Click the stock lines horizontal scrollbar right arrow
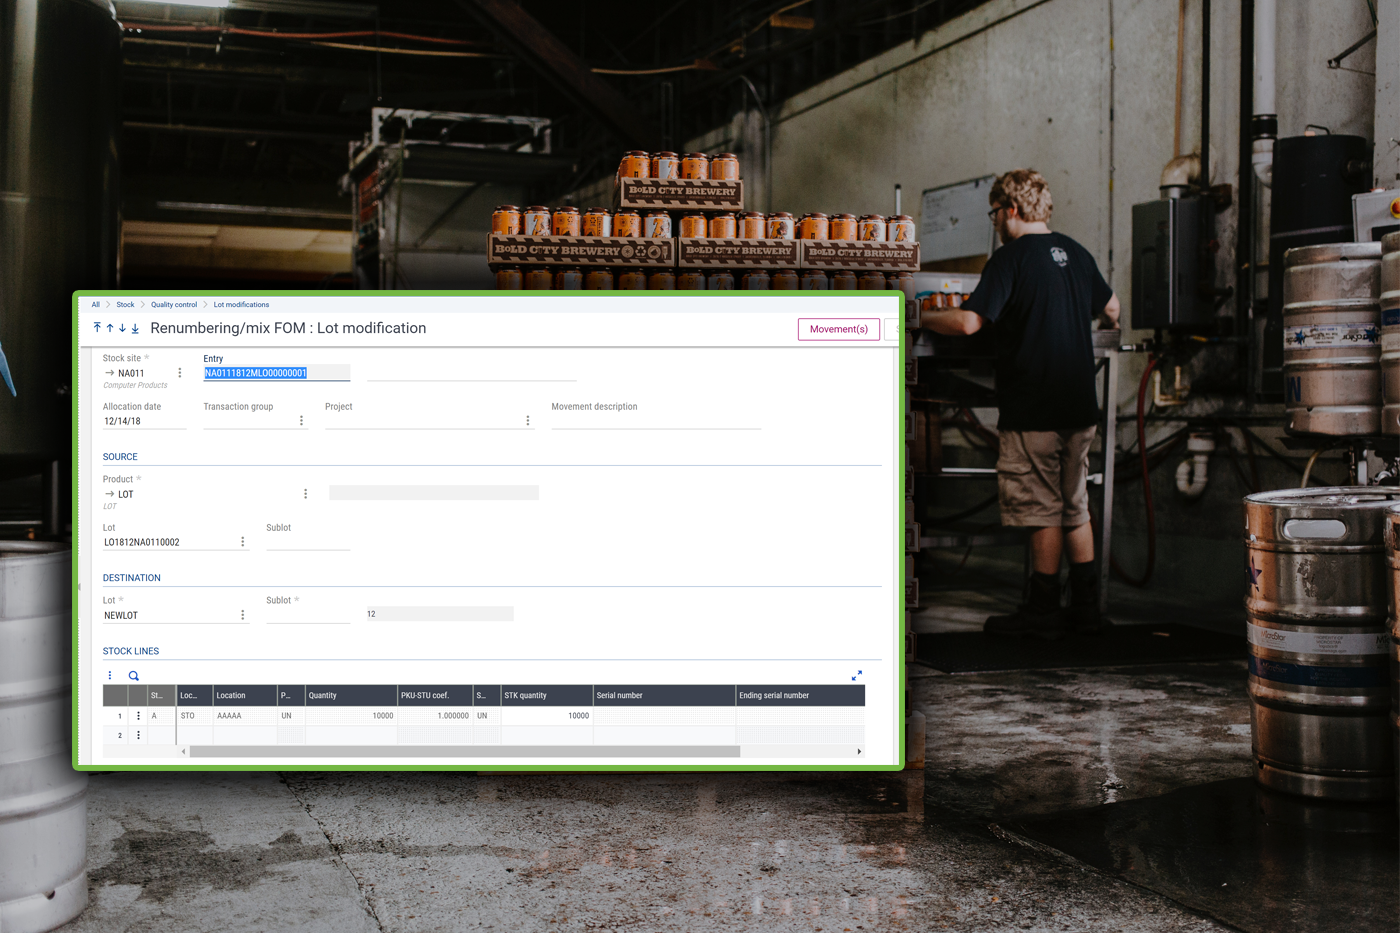 point(859,751)
